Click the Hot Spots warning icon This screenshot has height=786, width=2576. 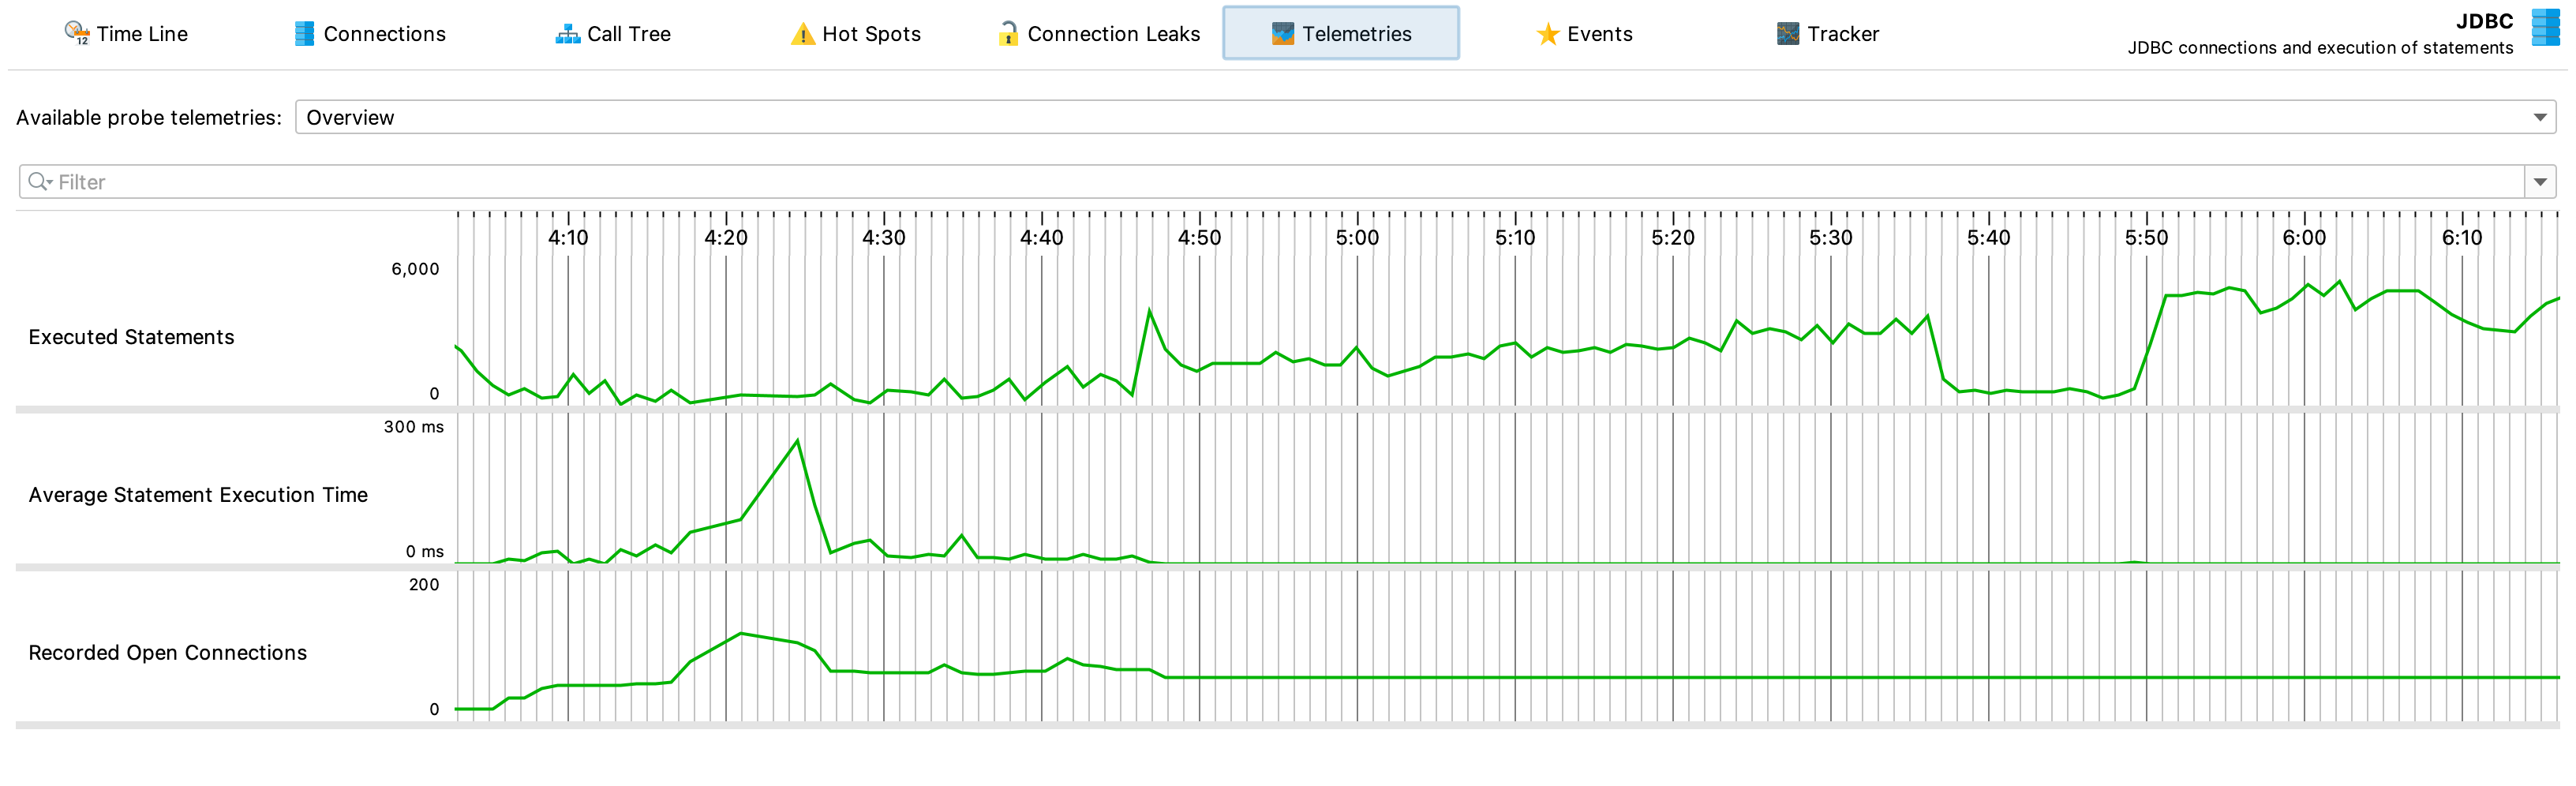[802, 34]
